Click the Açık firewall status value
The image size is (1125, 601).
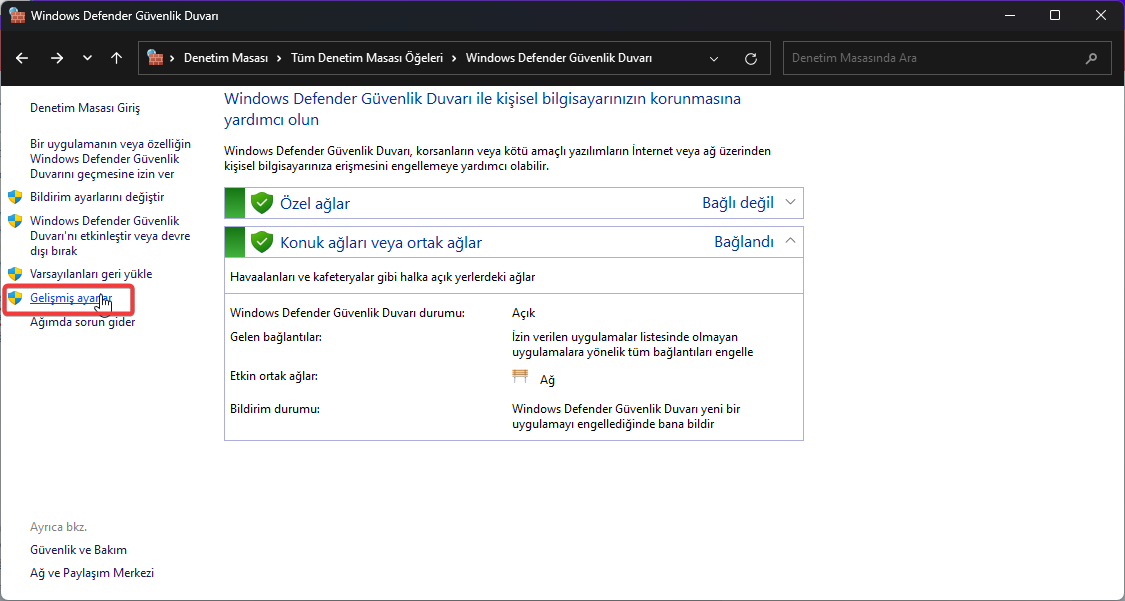click(524, 313)
